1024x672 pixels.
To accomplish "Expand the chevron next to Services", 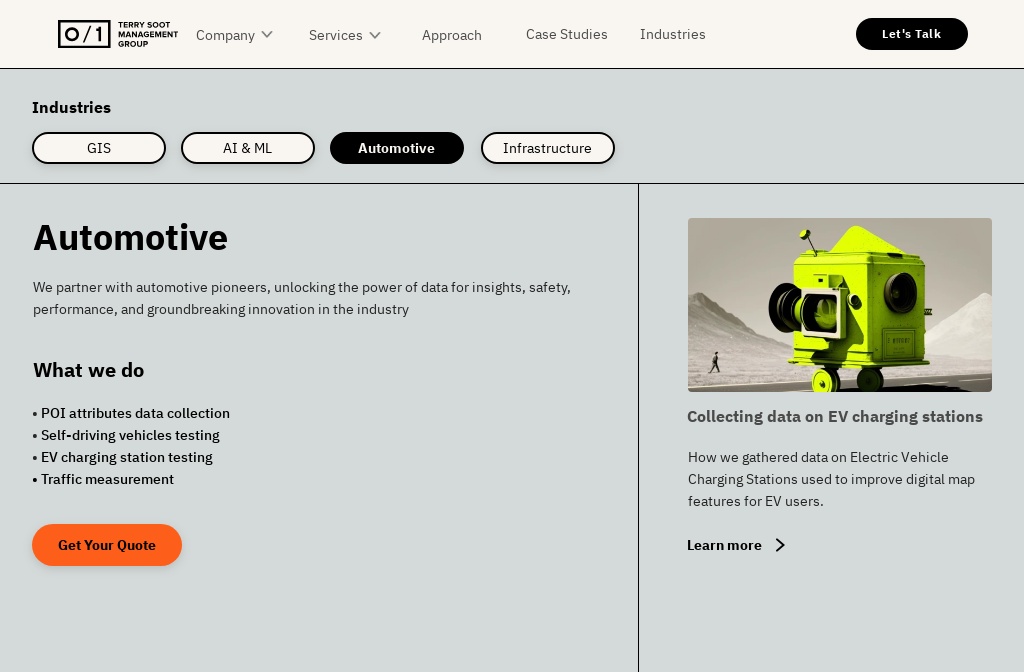I will point(375,35).
